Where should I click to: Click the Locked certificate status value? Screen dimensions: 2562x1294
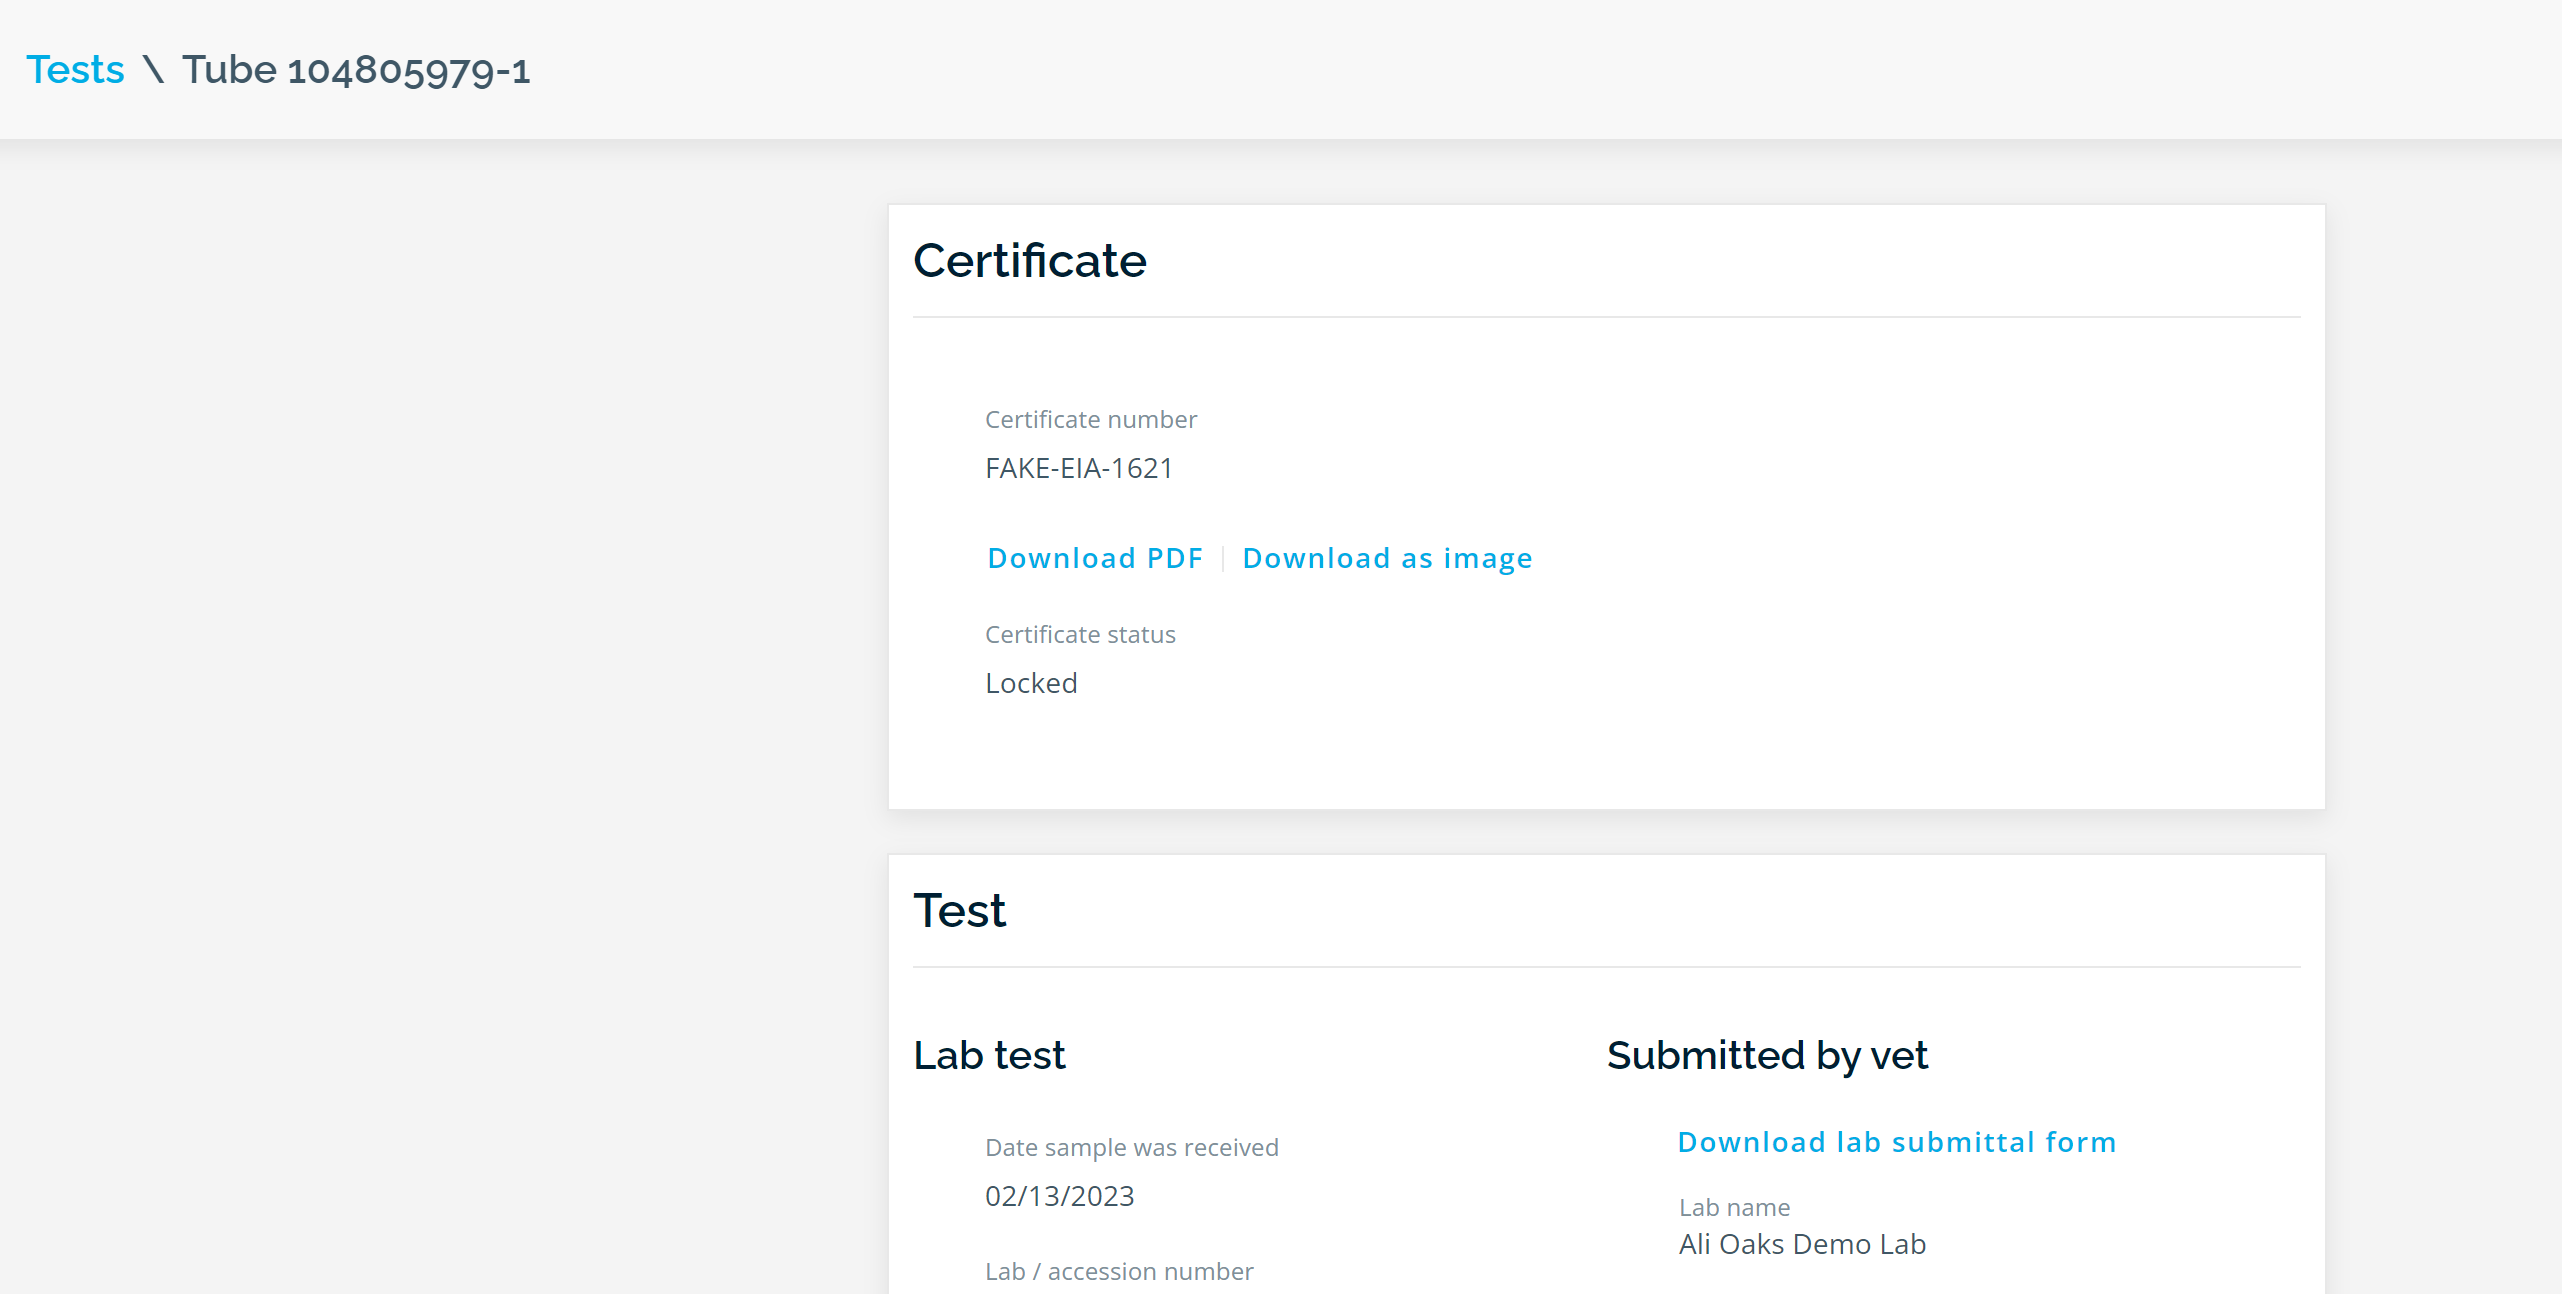click(x=1031, y=683)
